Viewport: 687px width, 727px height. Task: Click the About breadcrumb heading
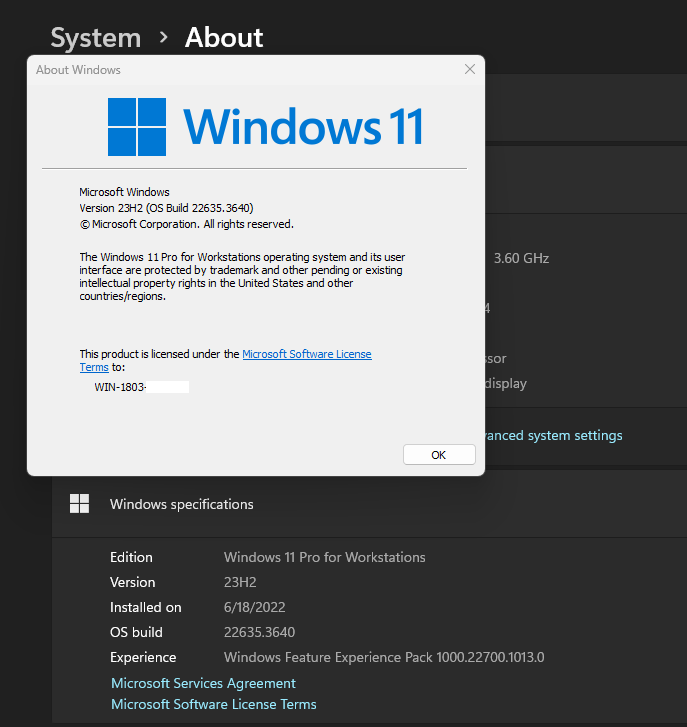point(224,37)
